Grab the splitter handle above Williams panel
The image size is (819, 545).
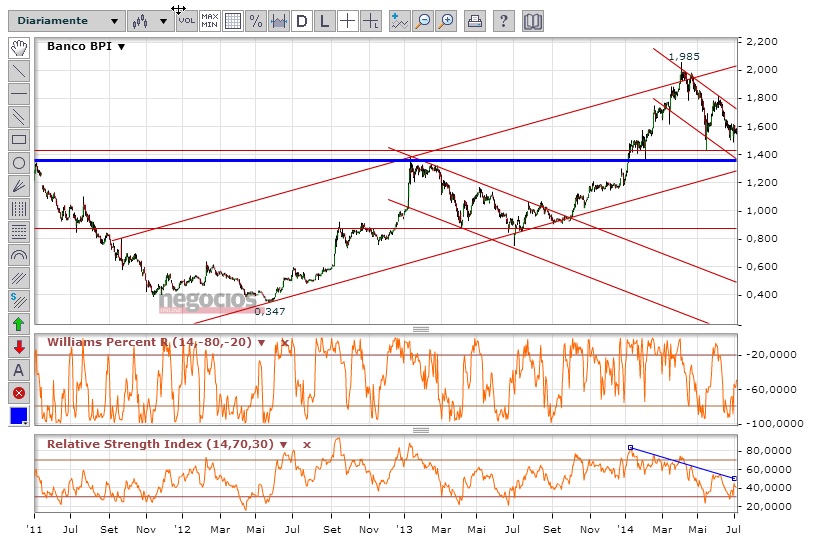click(421, 329)
